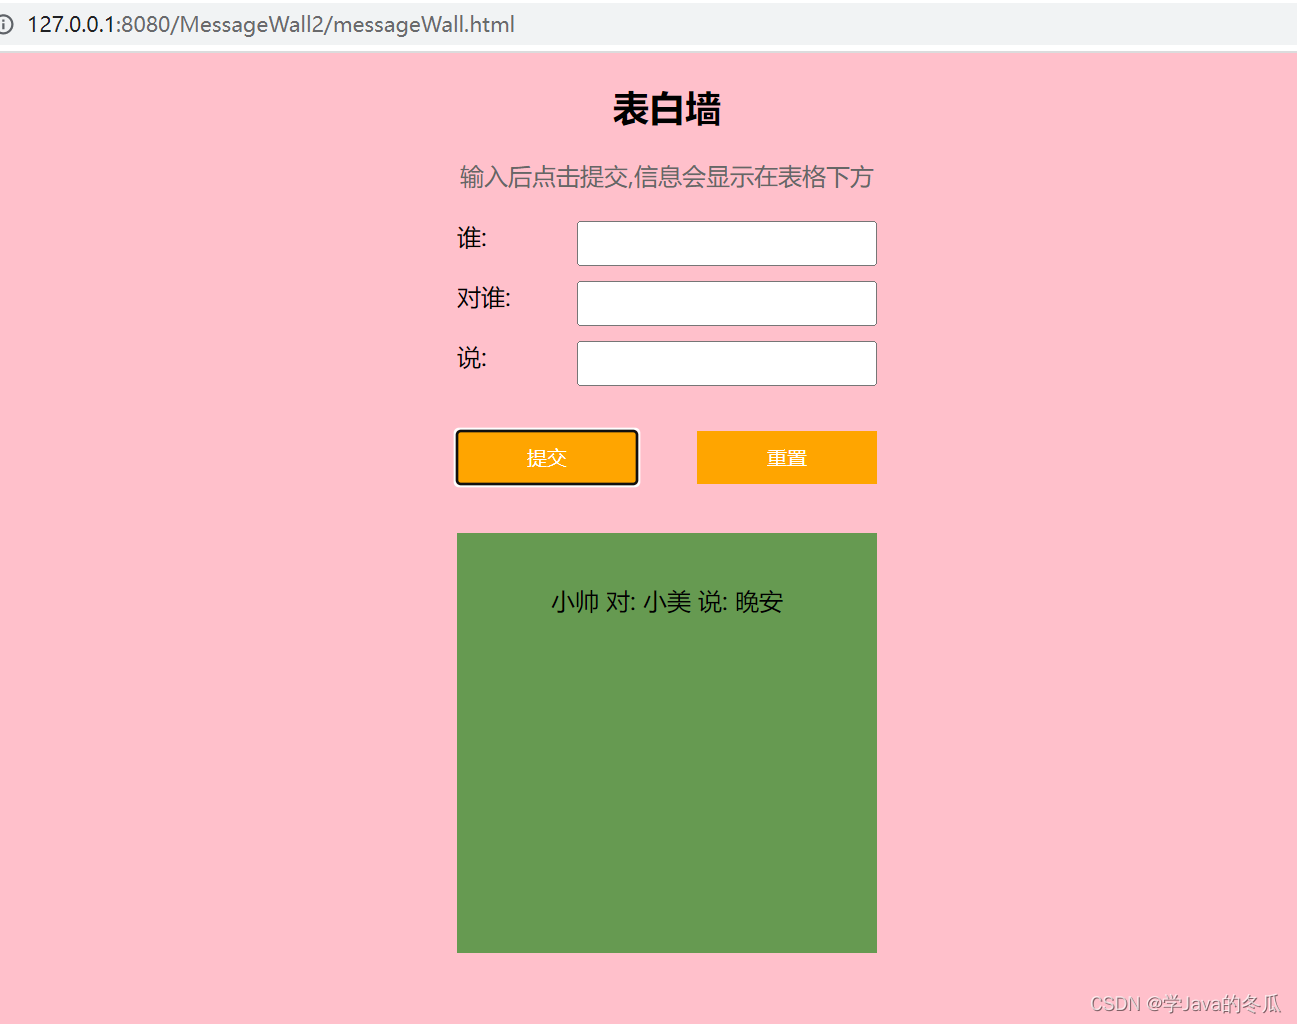The width and height of the screenshot is (1297, 1024).
Task: Click the instruction text 输入后点击提交,信息会显示在表格下方
Action: click(667, 178)
